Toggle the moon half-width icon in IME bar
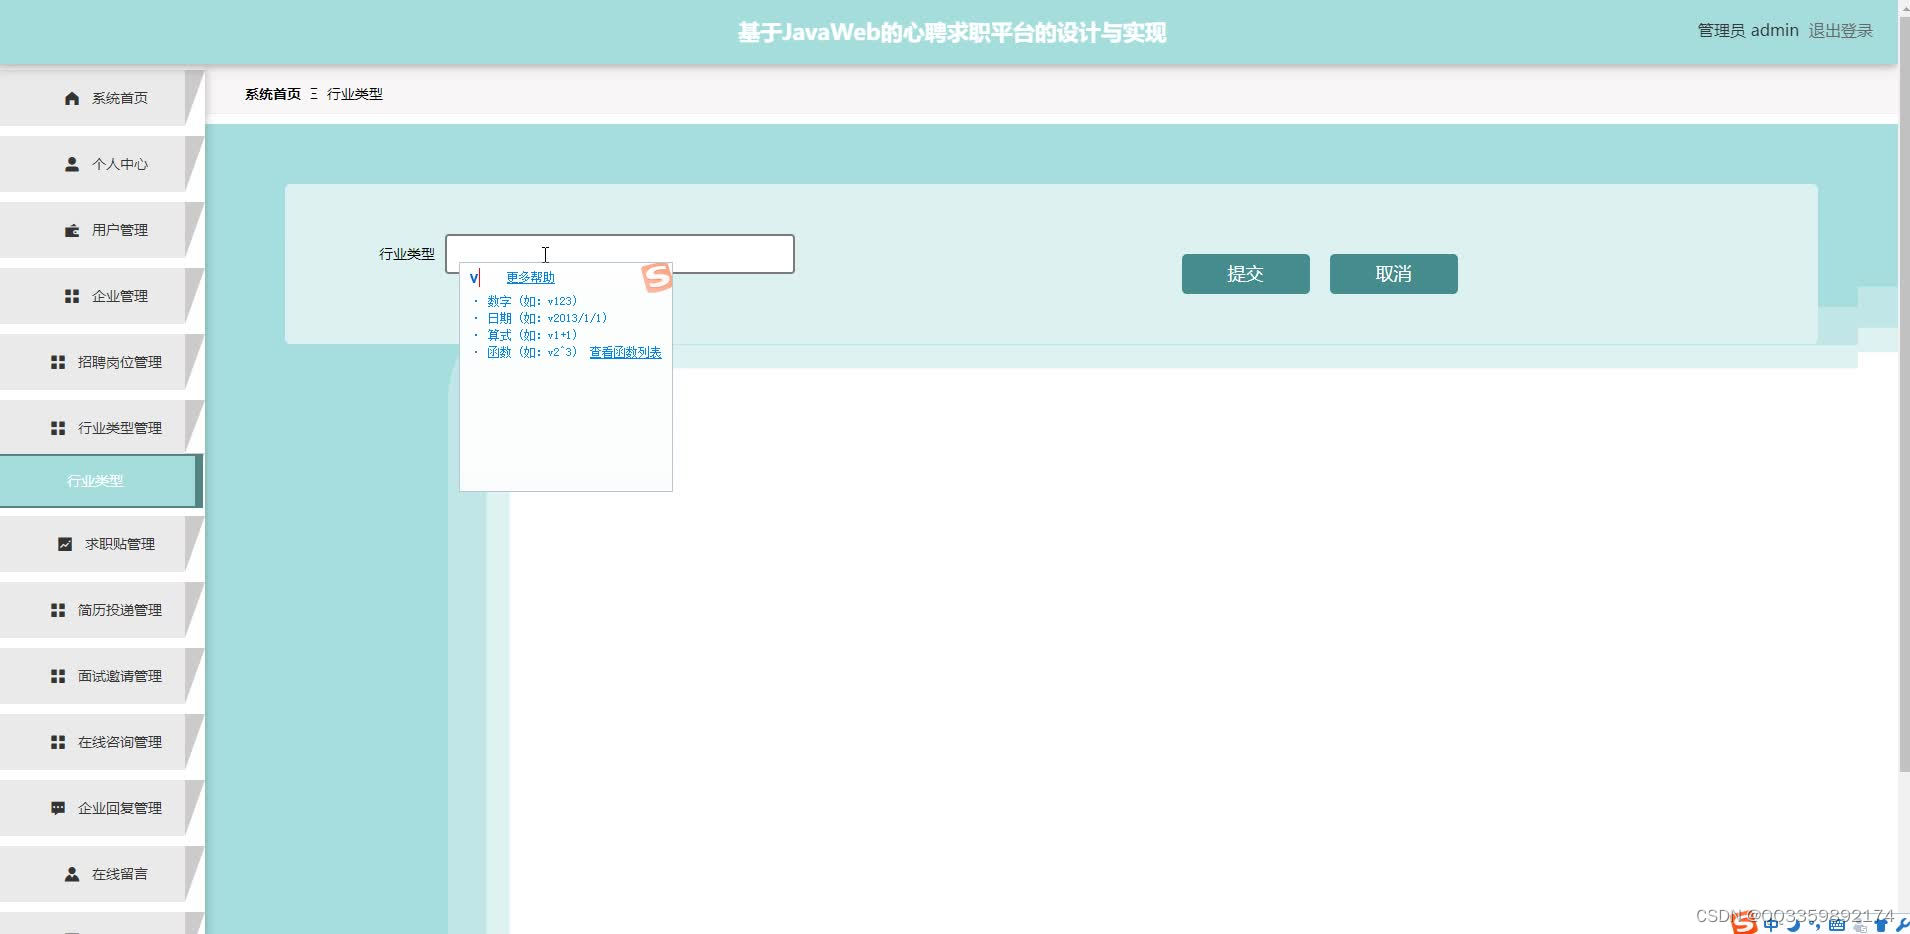1910x934 pixels. click(1794, 924)
